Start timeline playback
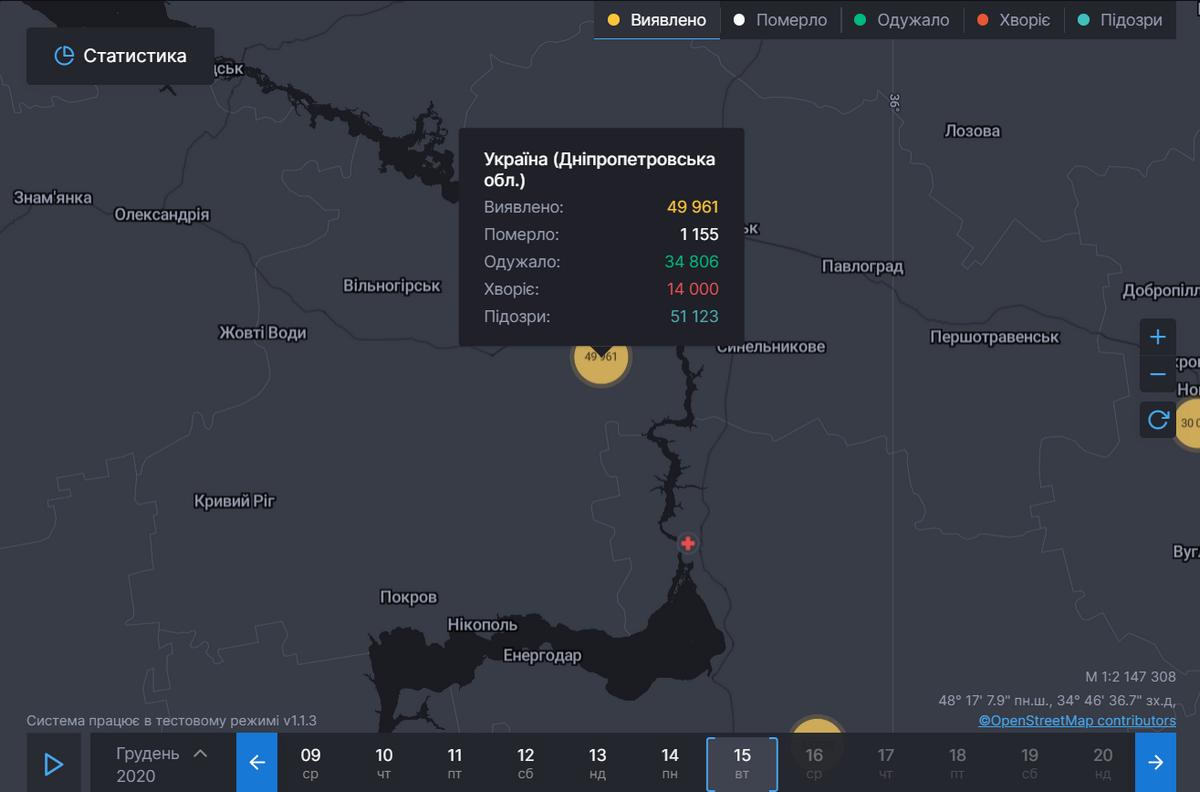The image size is (1200, 792). (54, 764)
